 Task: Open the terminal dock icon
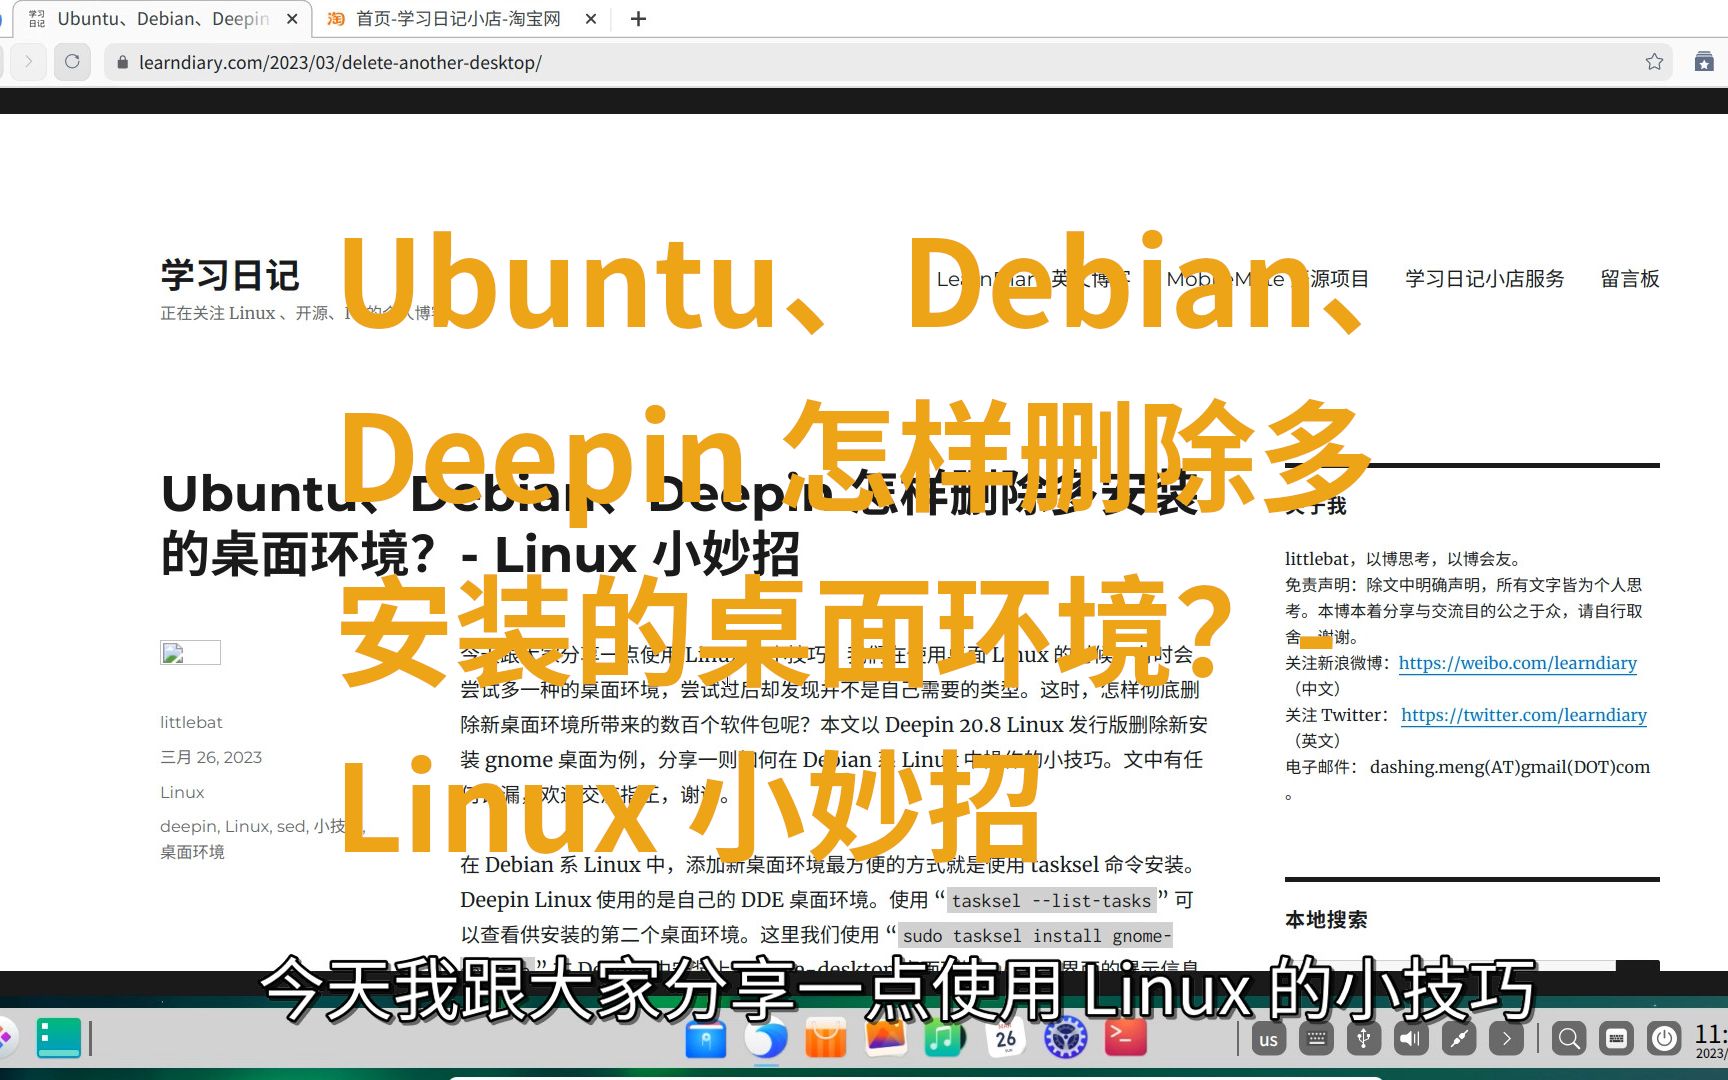(1125, 1038)
